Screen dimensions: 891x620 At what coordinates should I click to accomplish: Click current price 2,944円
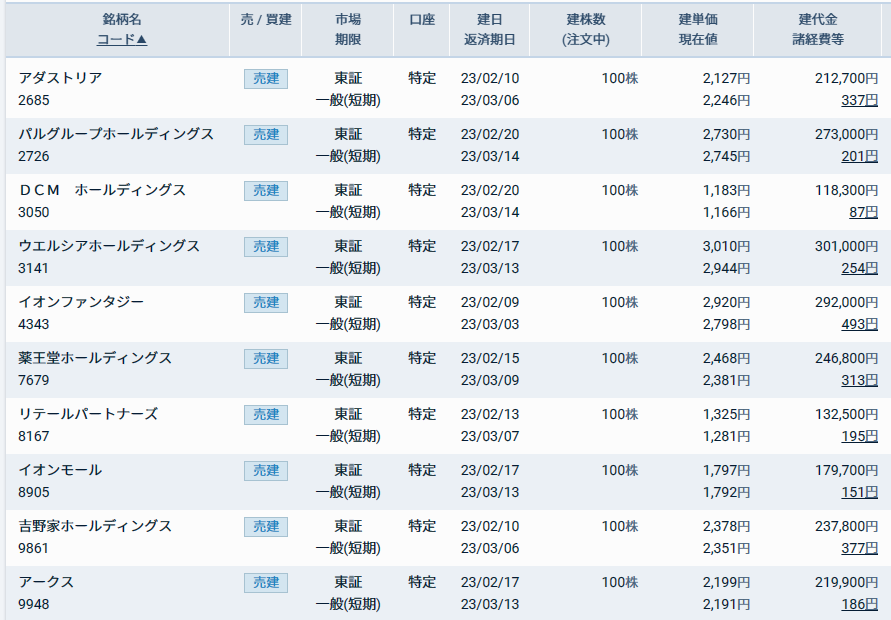point(726,268)
